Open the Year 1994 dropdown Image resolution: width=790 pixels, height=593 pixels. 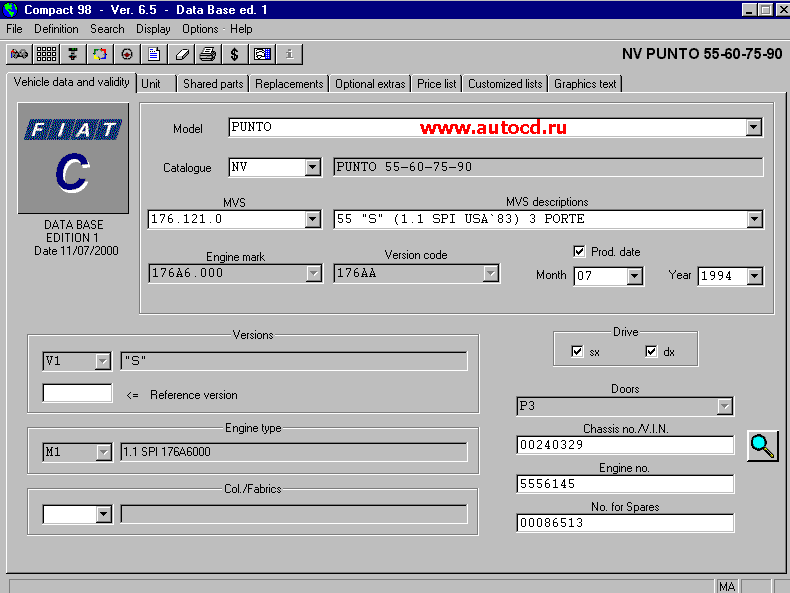[x=754, y=276]
